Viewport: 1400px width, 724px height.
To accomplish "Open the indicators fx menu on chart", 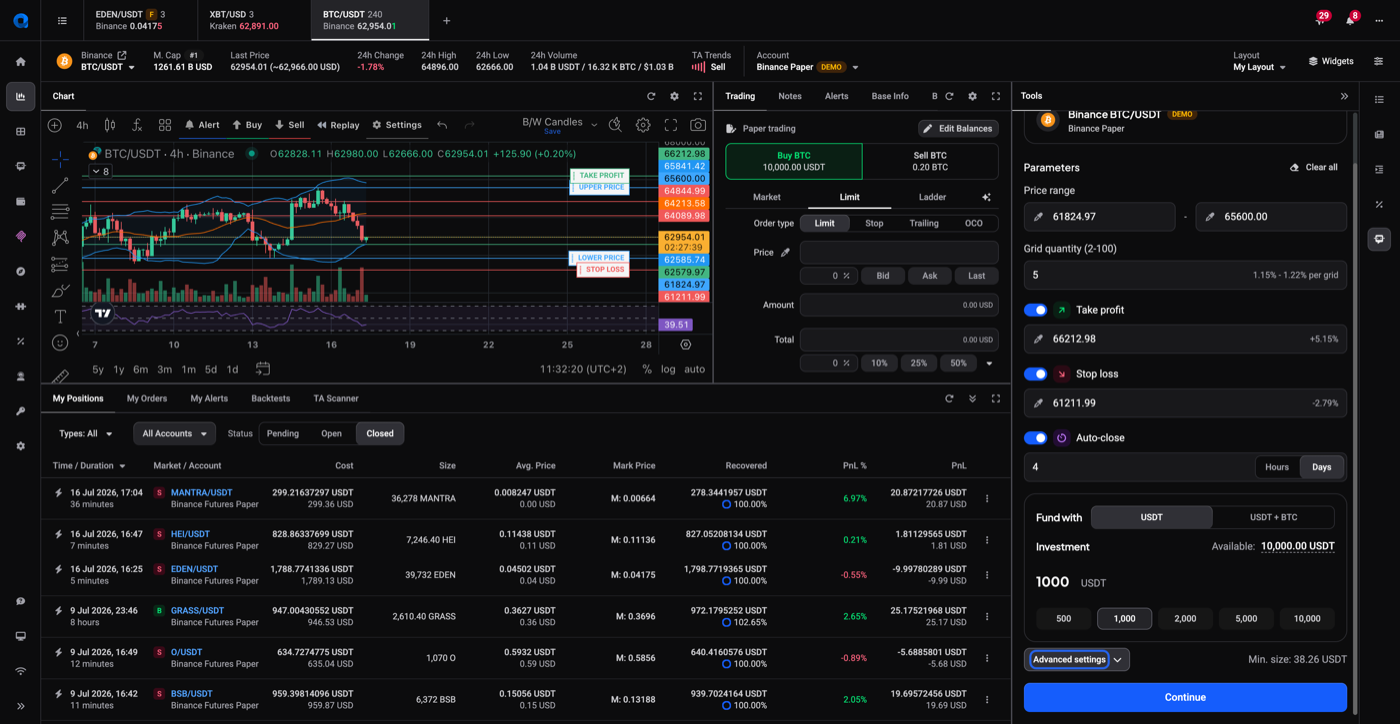I will (137, 125).
